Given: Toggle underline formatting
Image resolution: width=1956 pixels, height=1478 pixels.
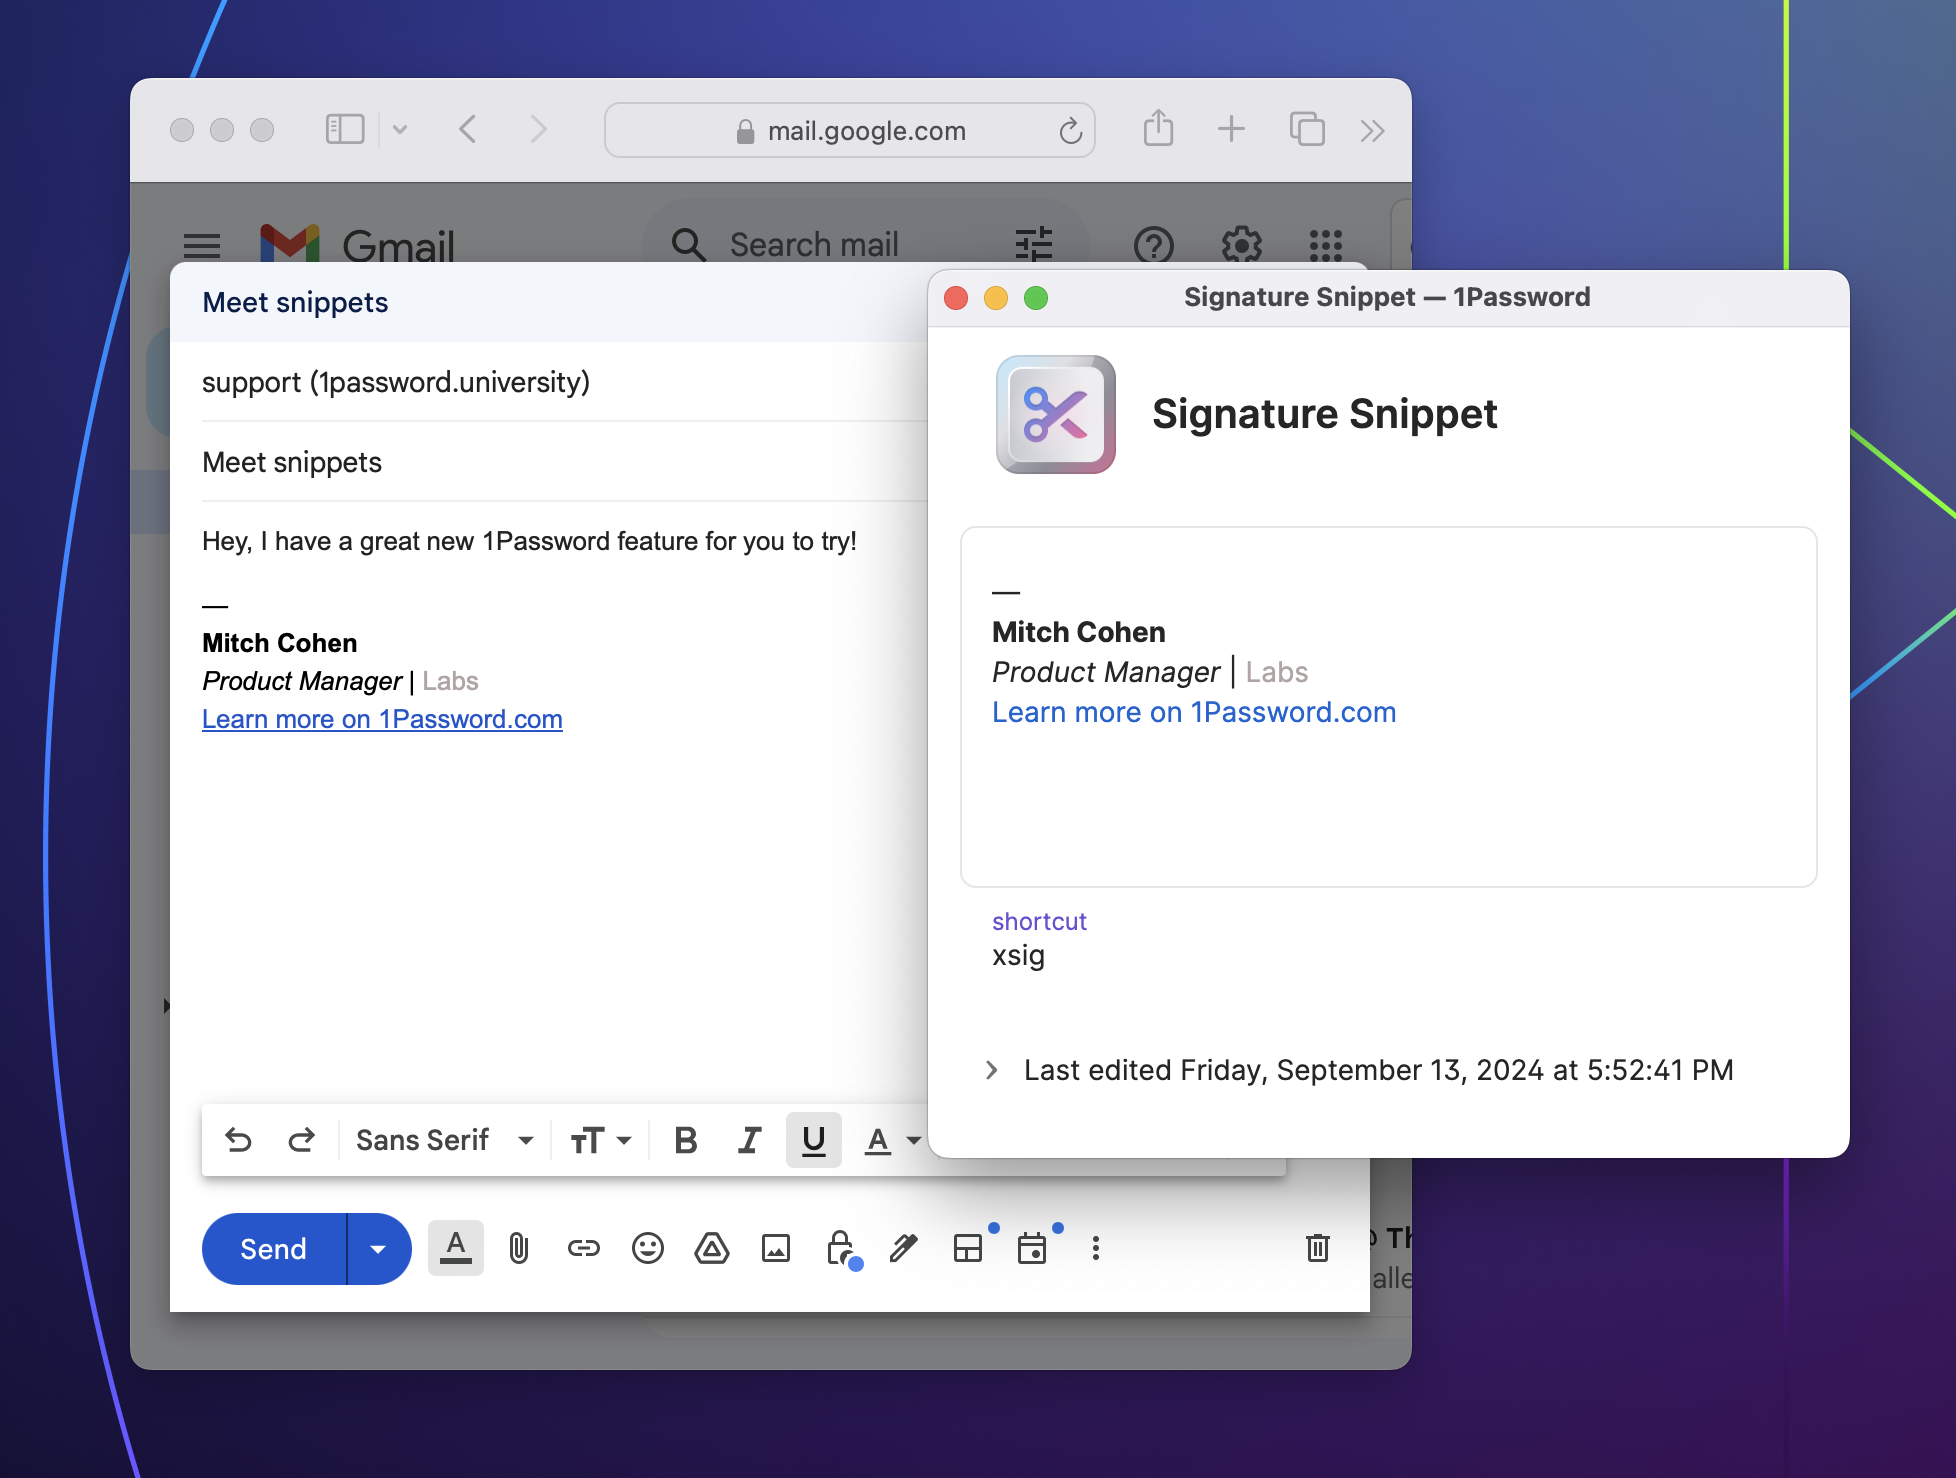Looking at the screenshot, I should [813, 1140].
